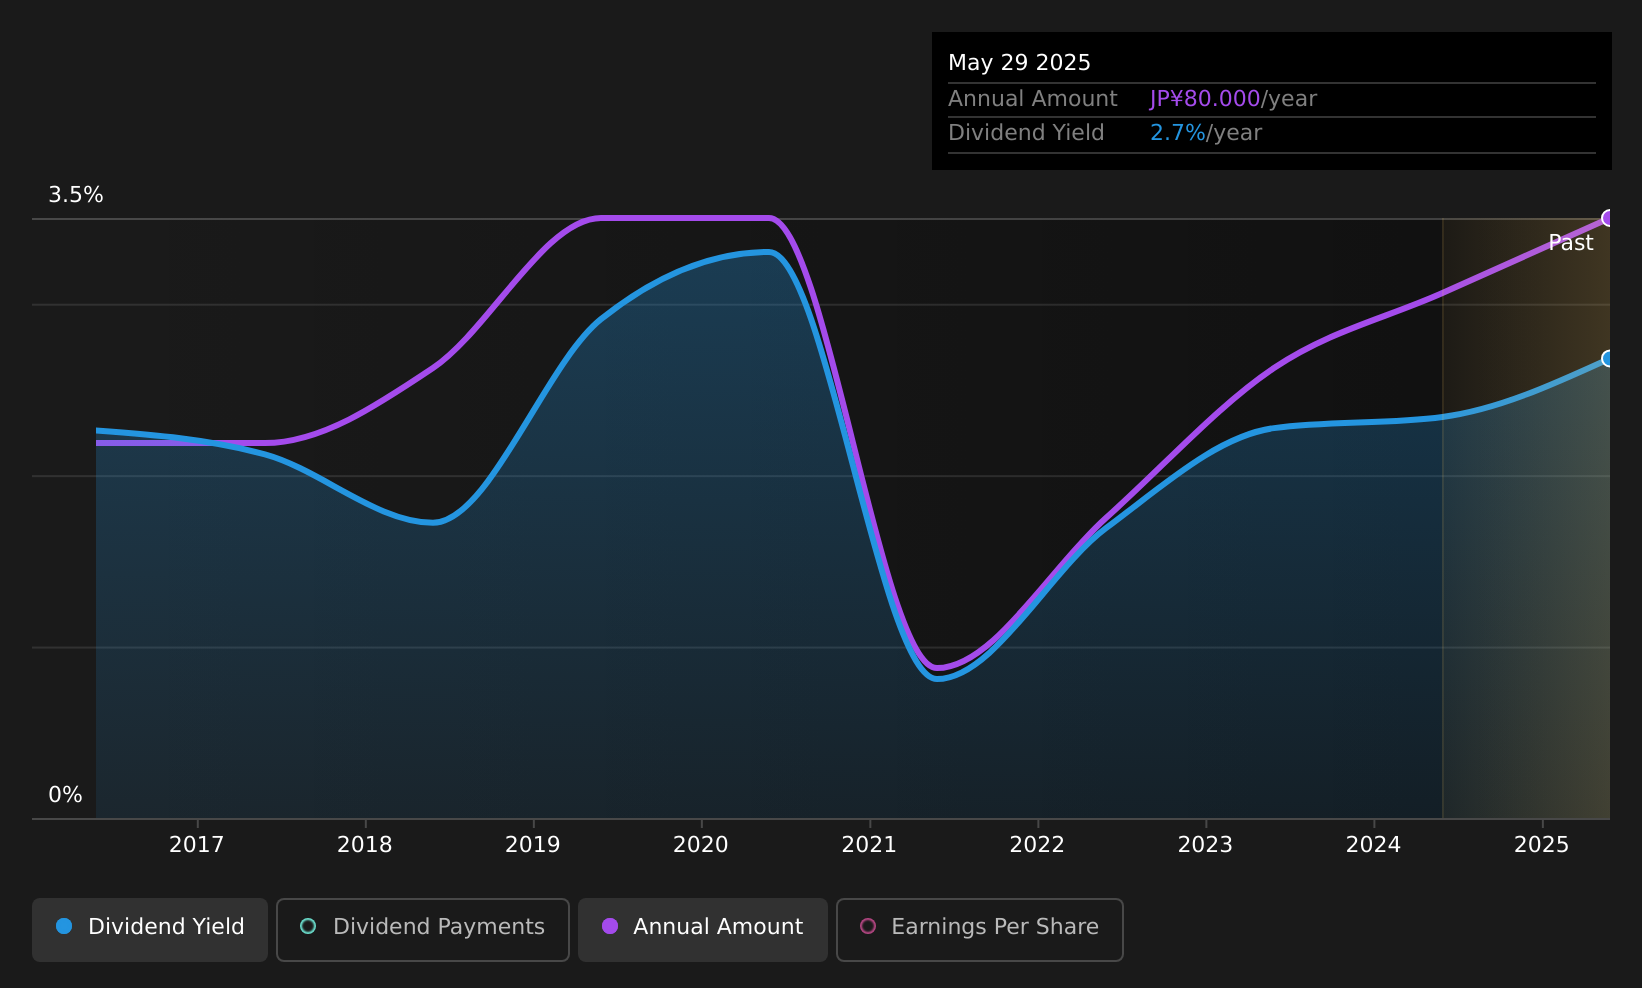Viewport: 1642px width, 988px height.
Task: Click the 2019 x-axis label
Action: pos(533,844)
